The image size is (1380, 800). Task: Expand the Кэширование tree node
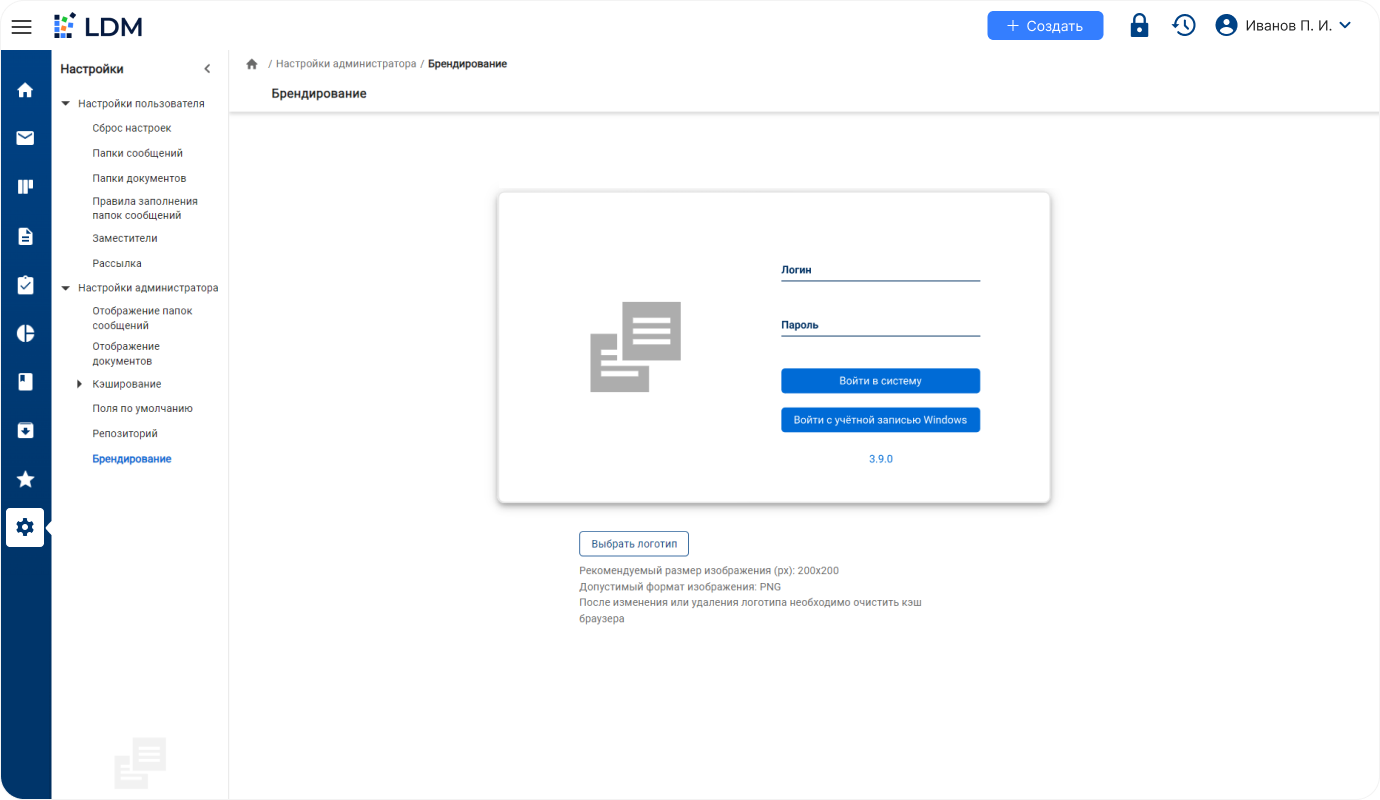(80, 384)
